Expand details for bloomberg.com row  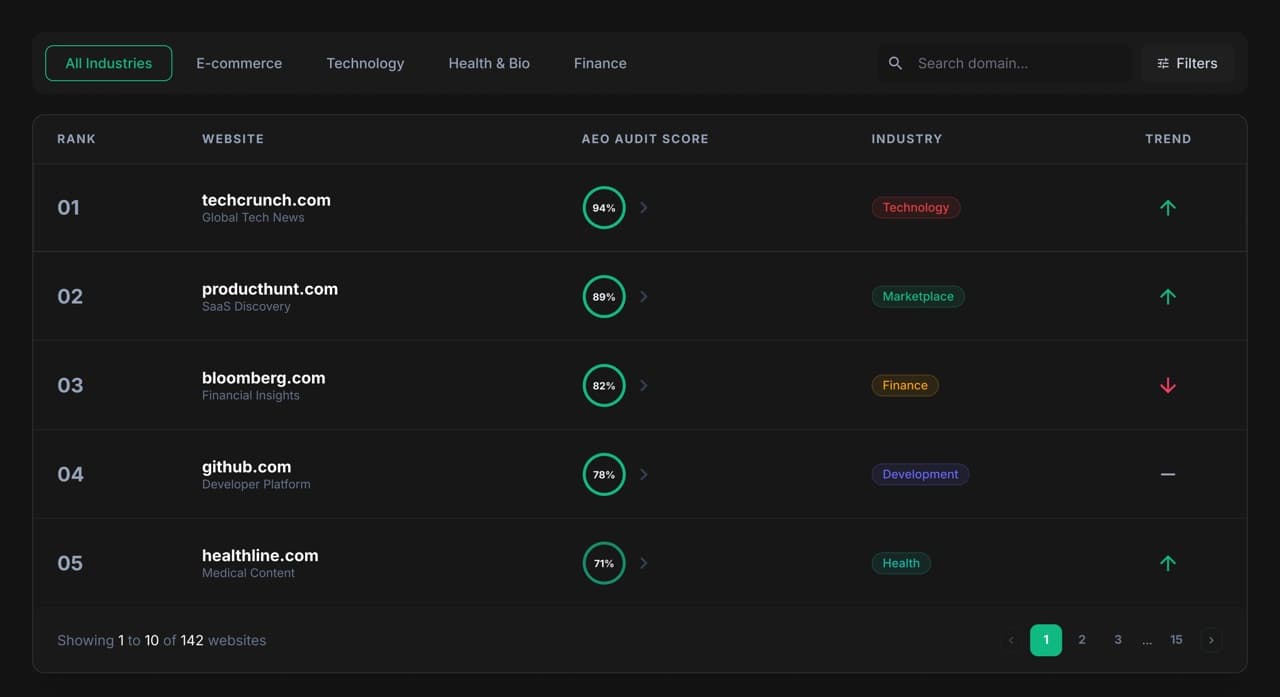pyautogui.click(x=643, y=385)
